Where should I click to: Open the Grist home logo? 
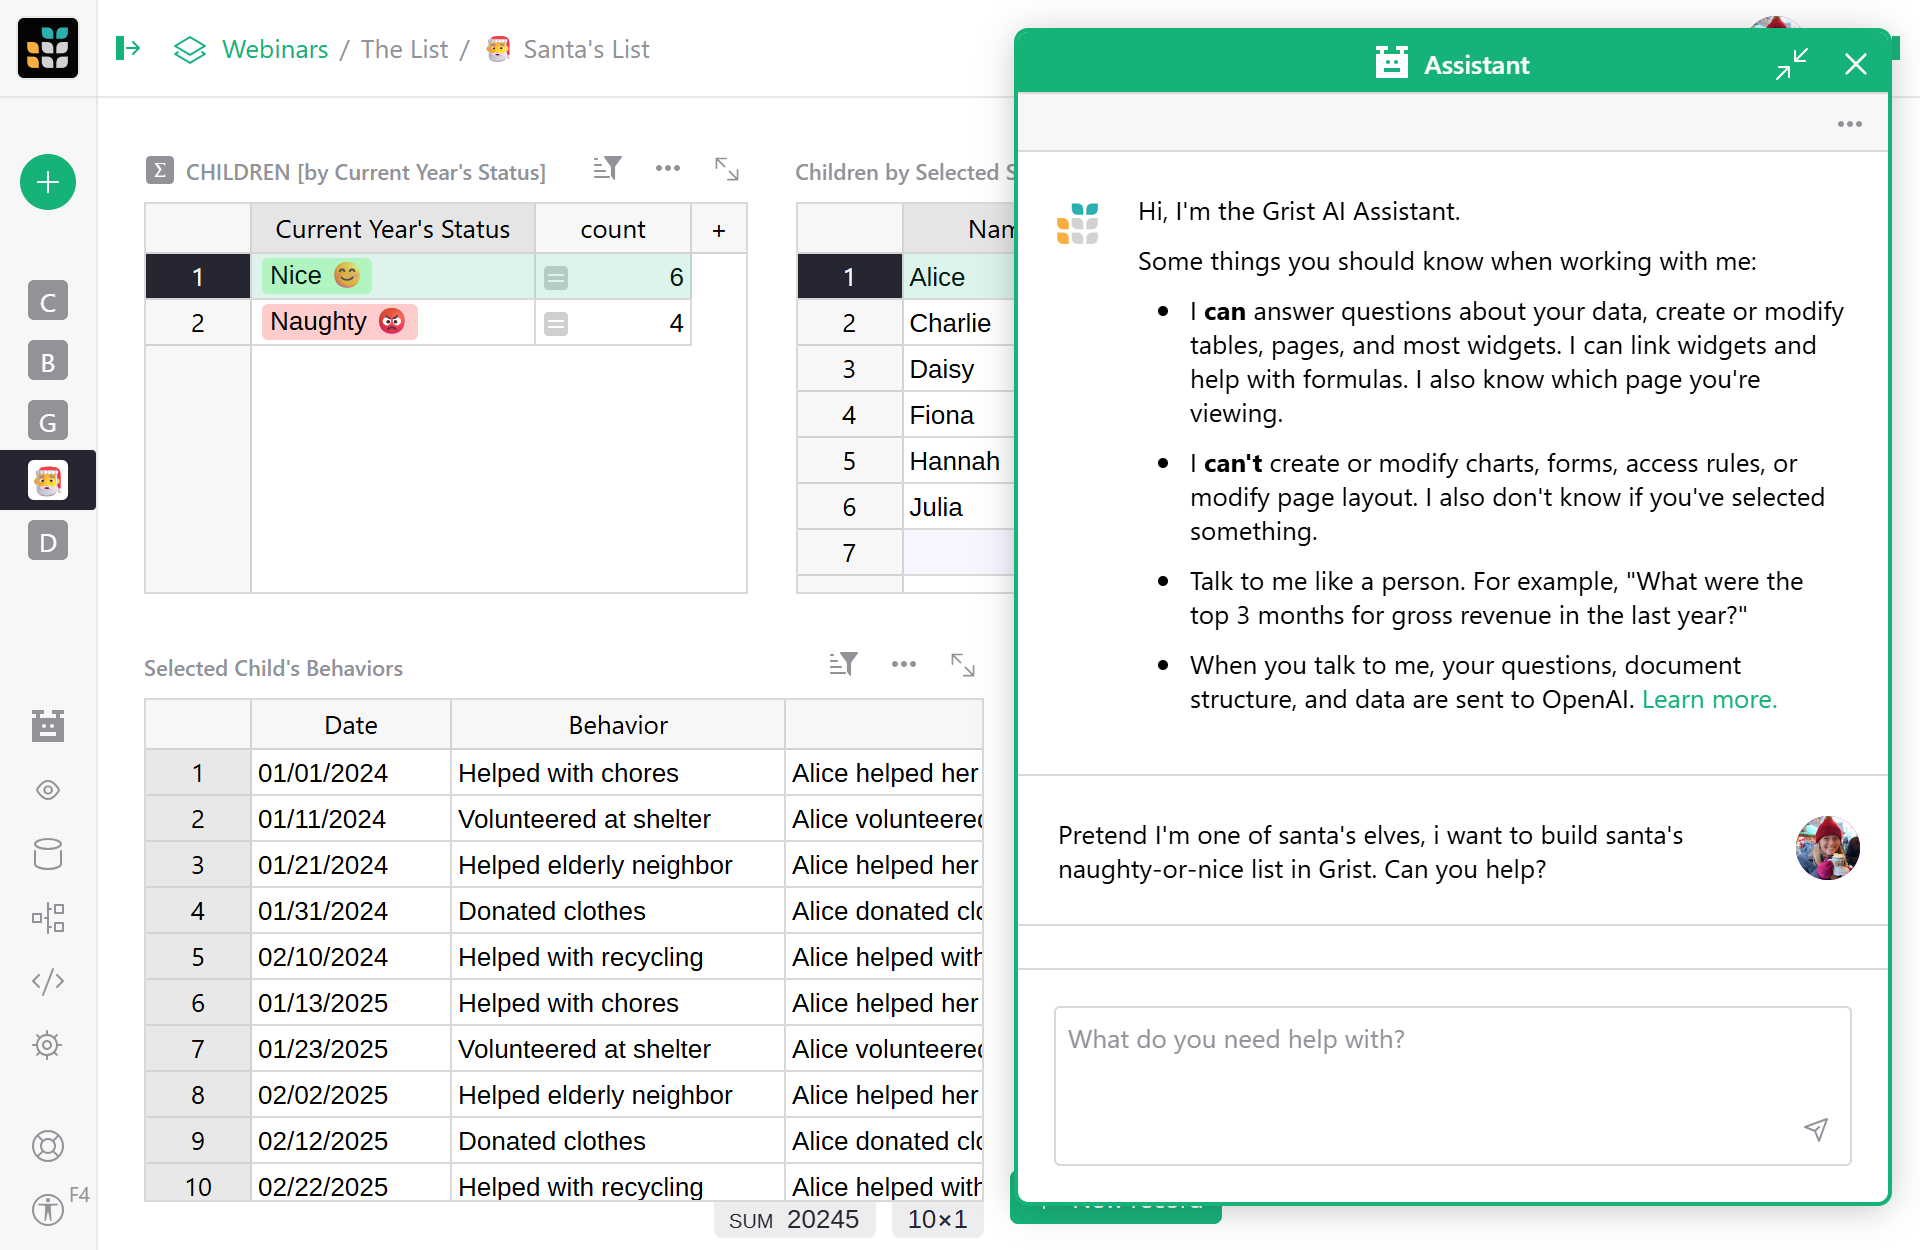[47, 48]
